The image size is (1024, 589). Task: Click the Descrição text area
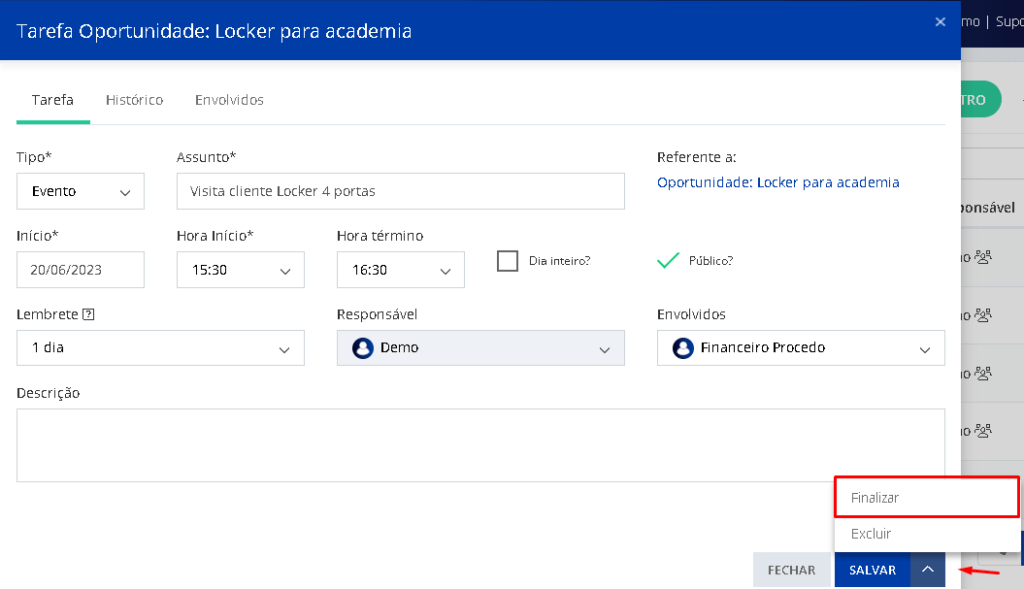(481, 445)
